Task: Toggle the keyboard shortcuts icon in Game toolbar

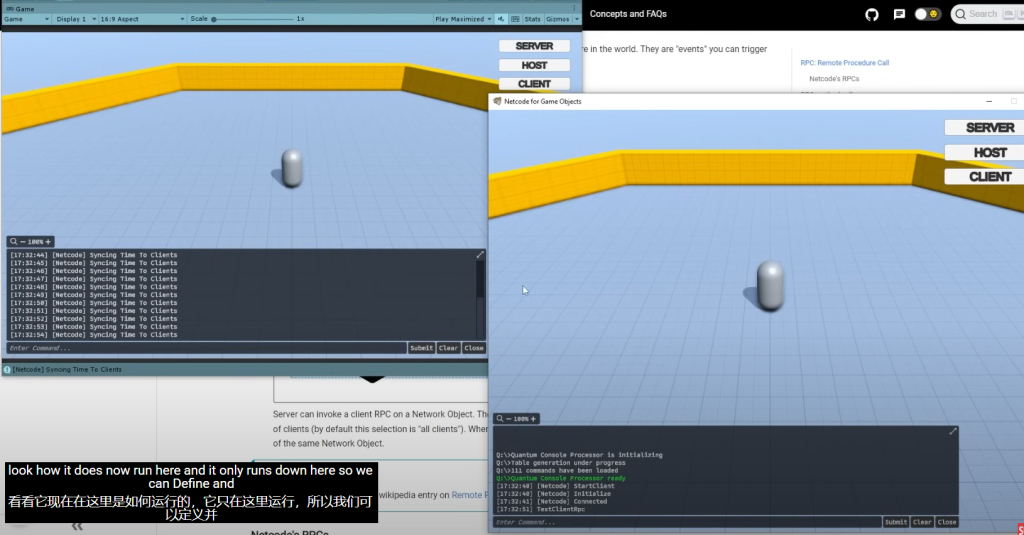Action: 514,19
